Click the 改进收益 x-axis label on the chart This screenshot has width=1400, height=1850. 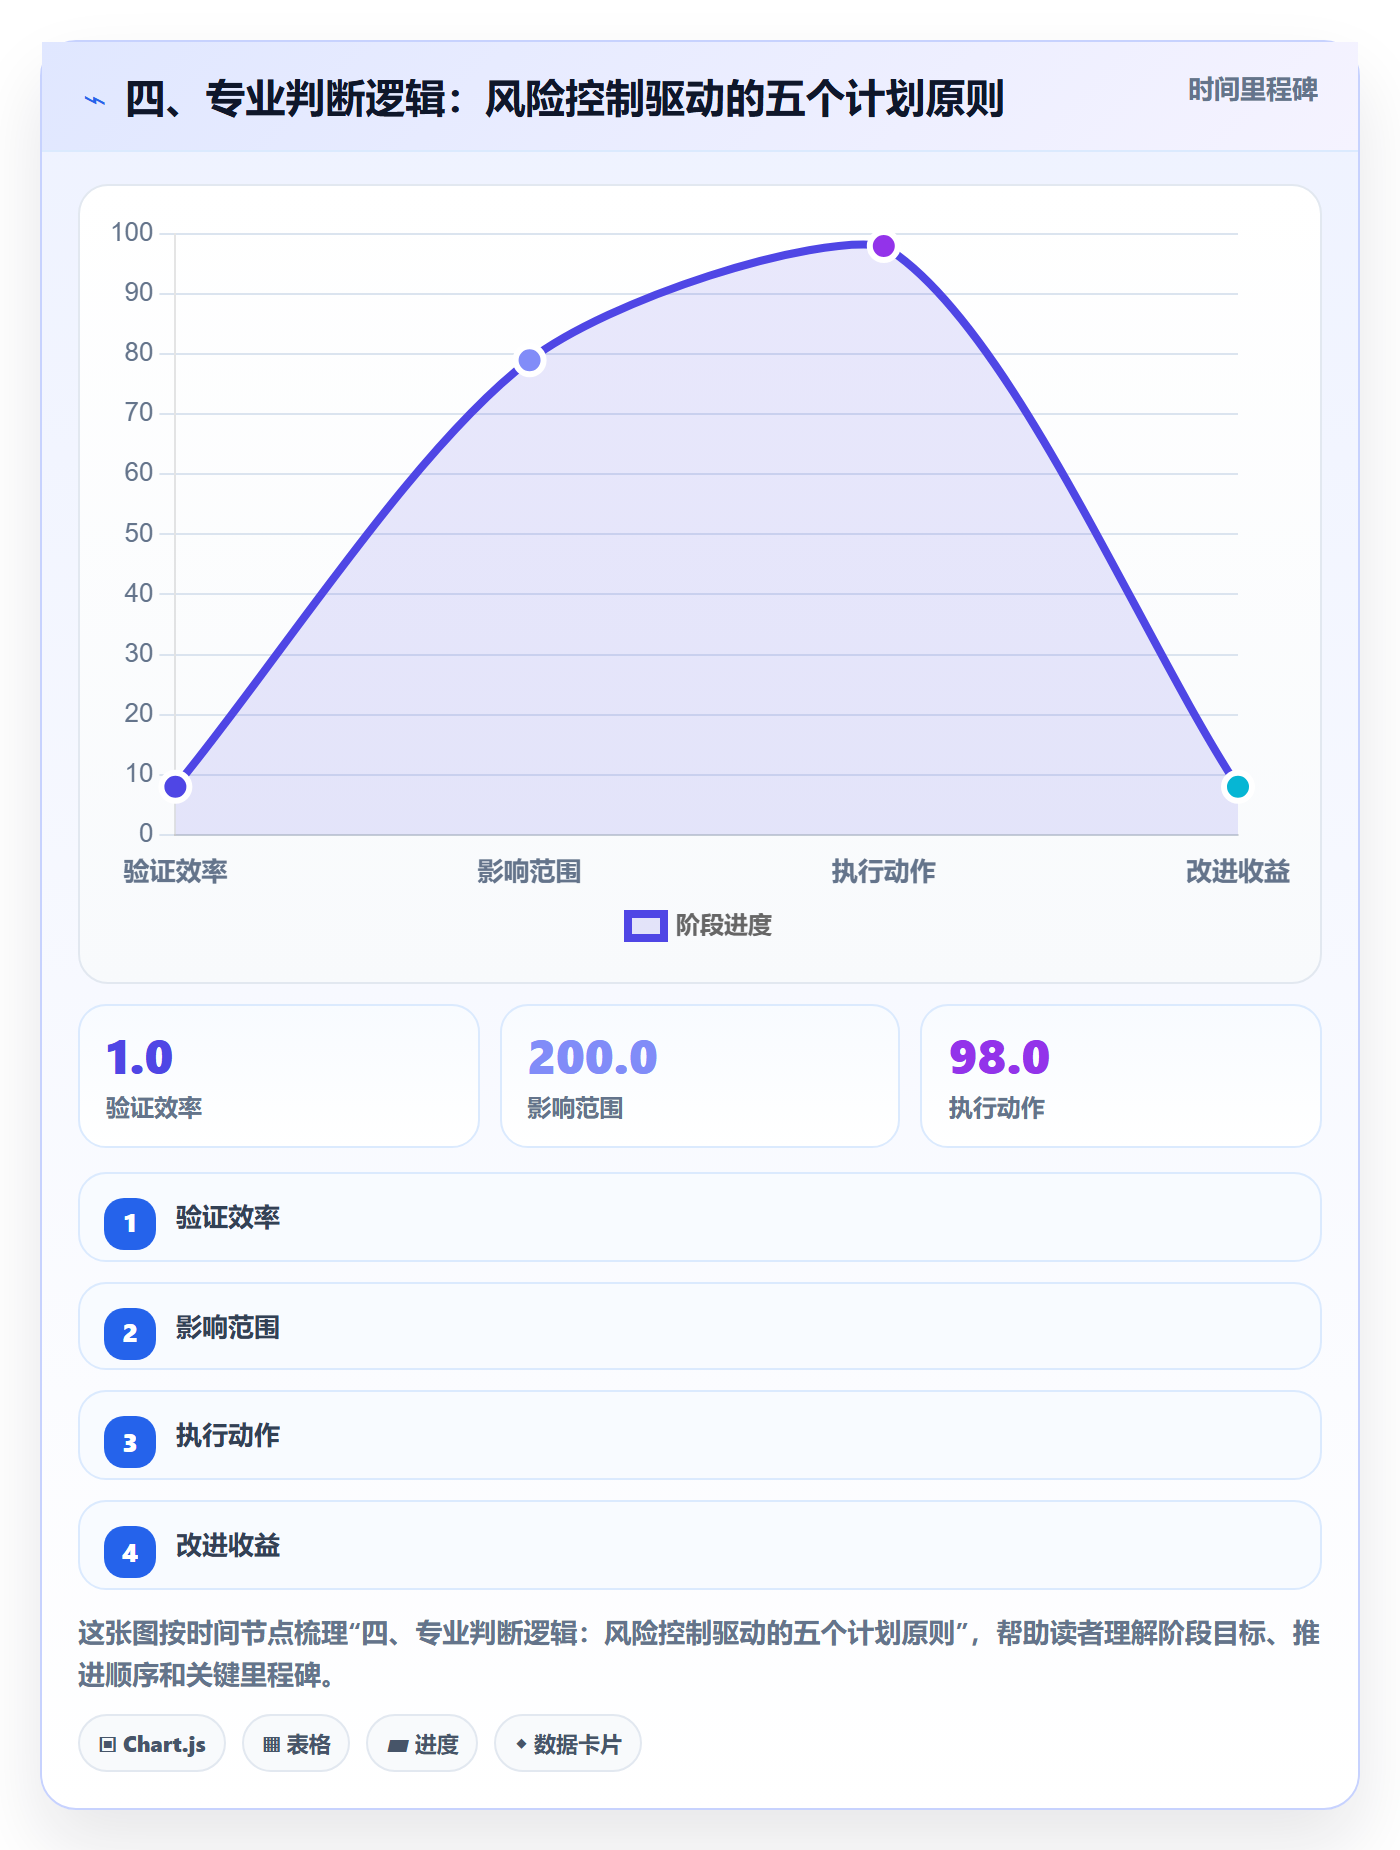pos(1238,872)
